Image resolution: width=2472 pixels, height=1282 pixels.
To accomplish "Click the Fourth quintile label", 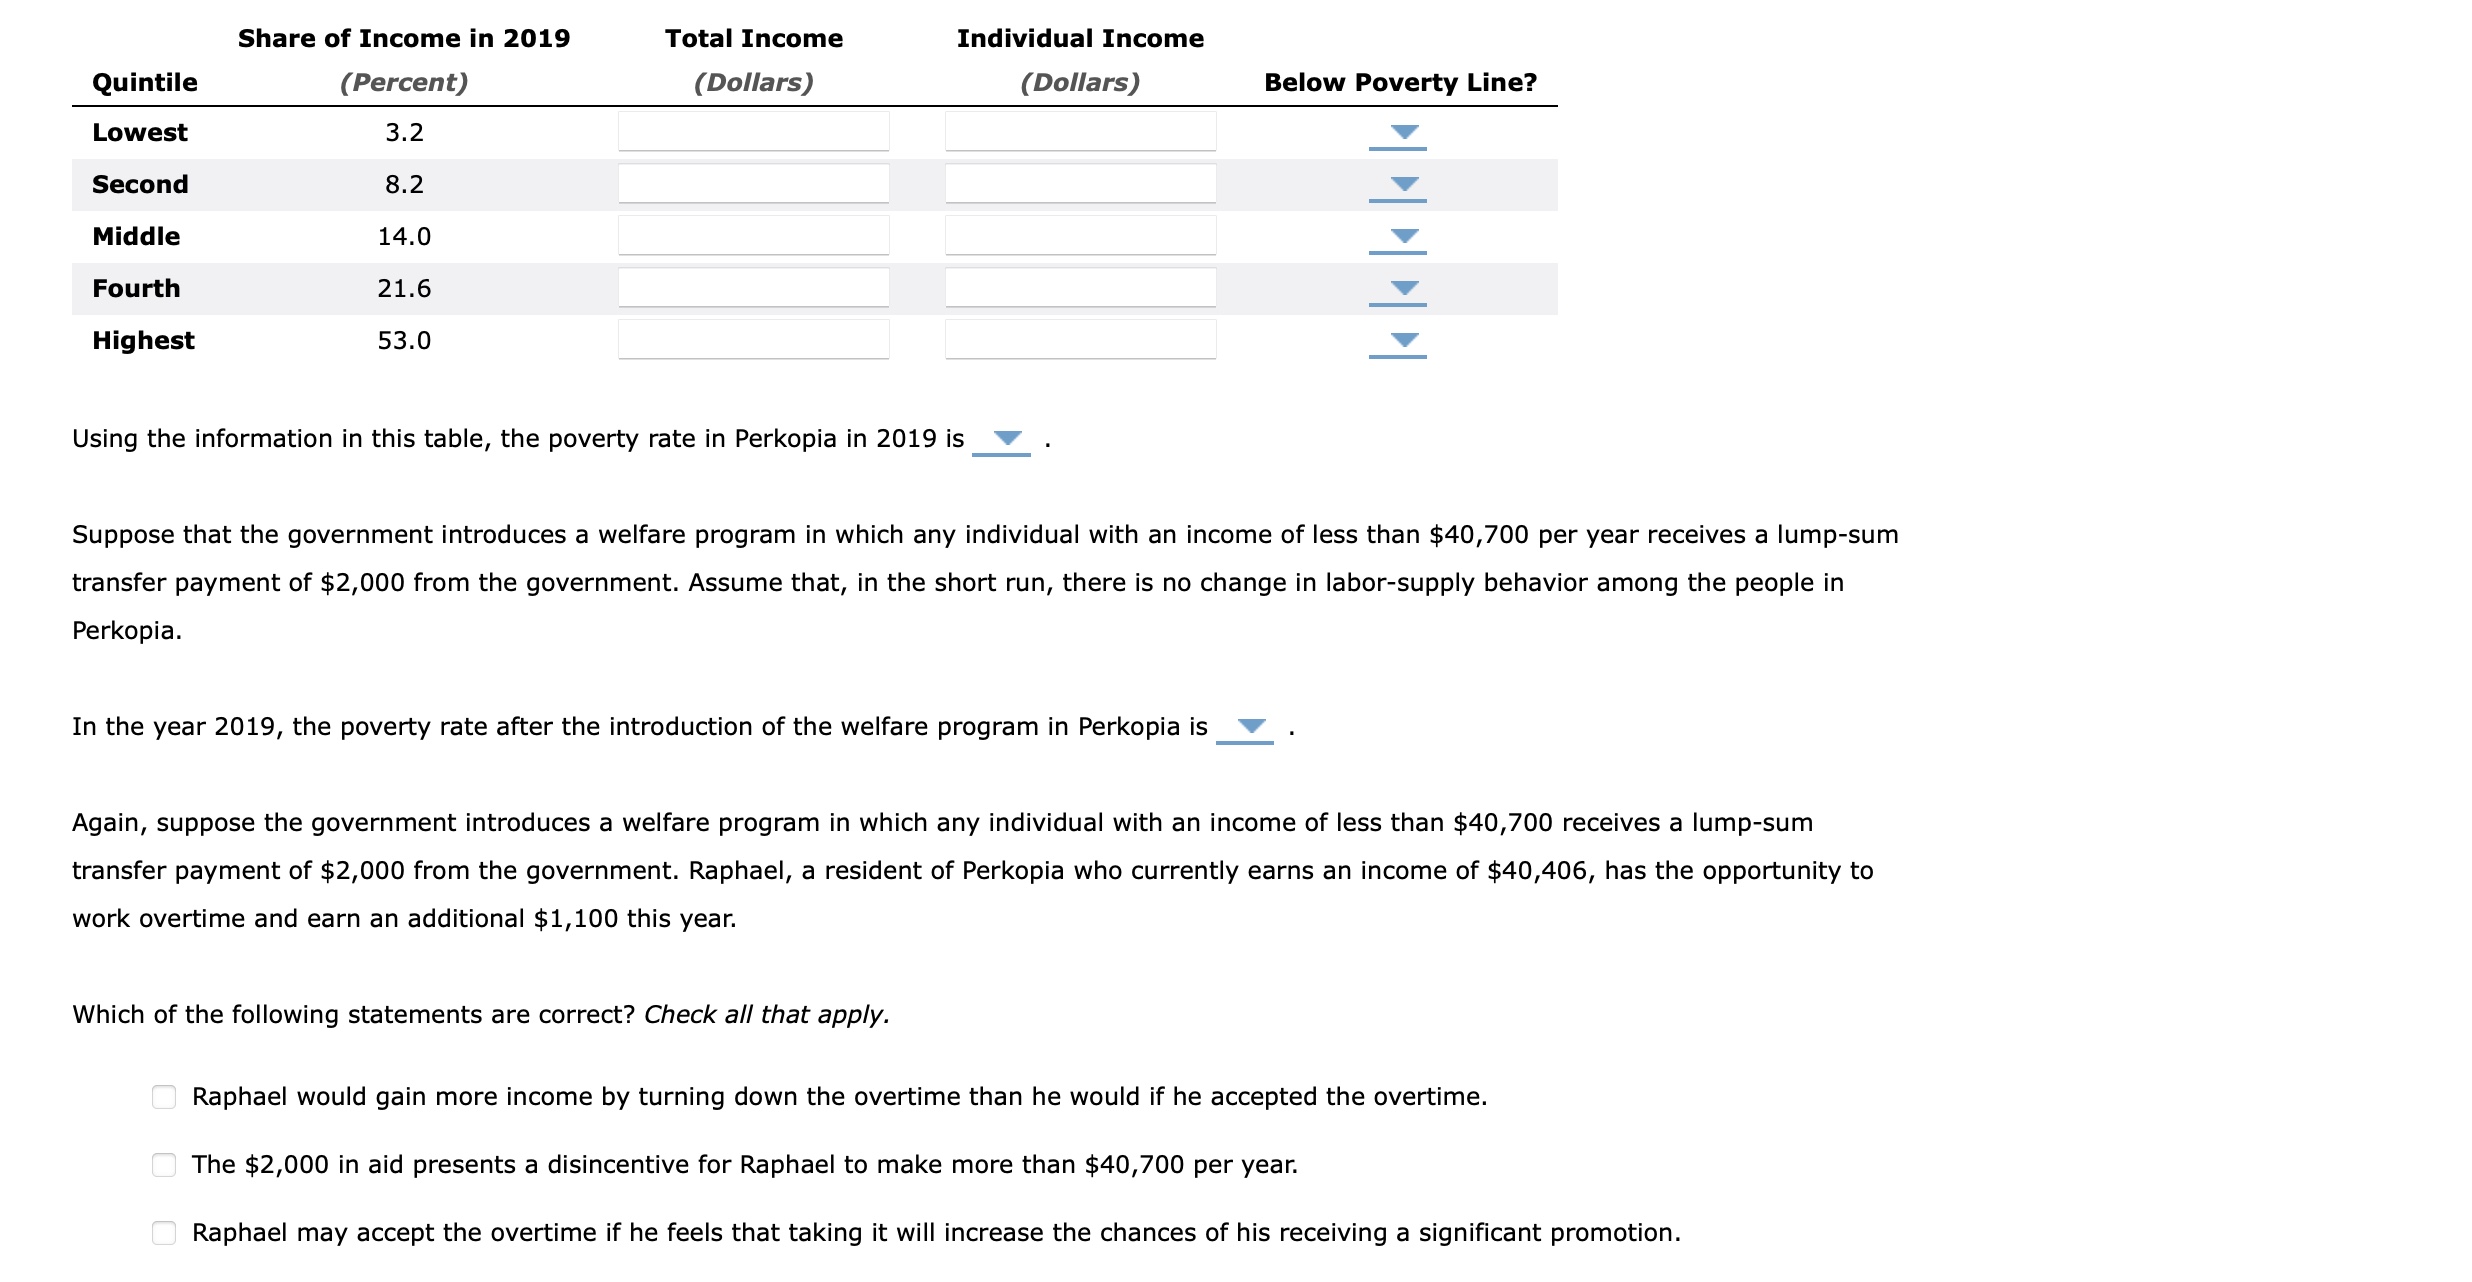I will [136, 288].
